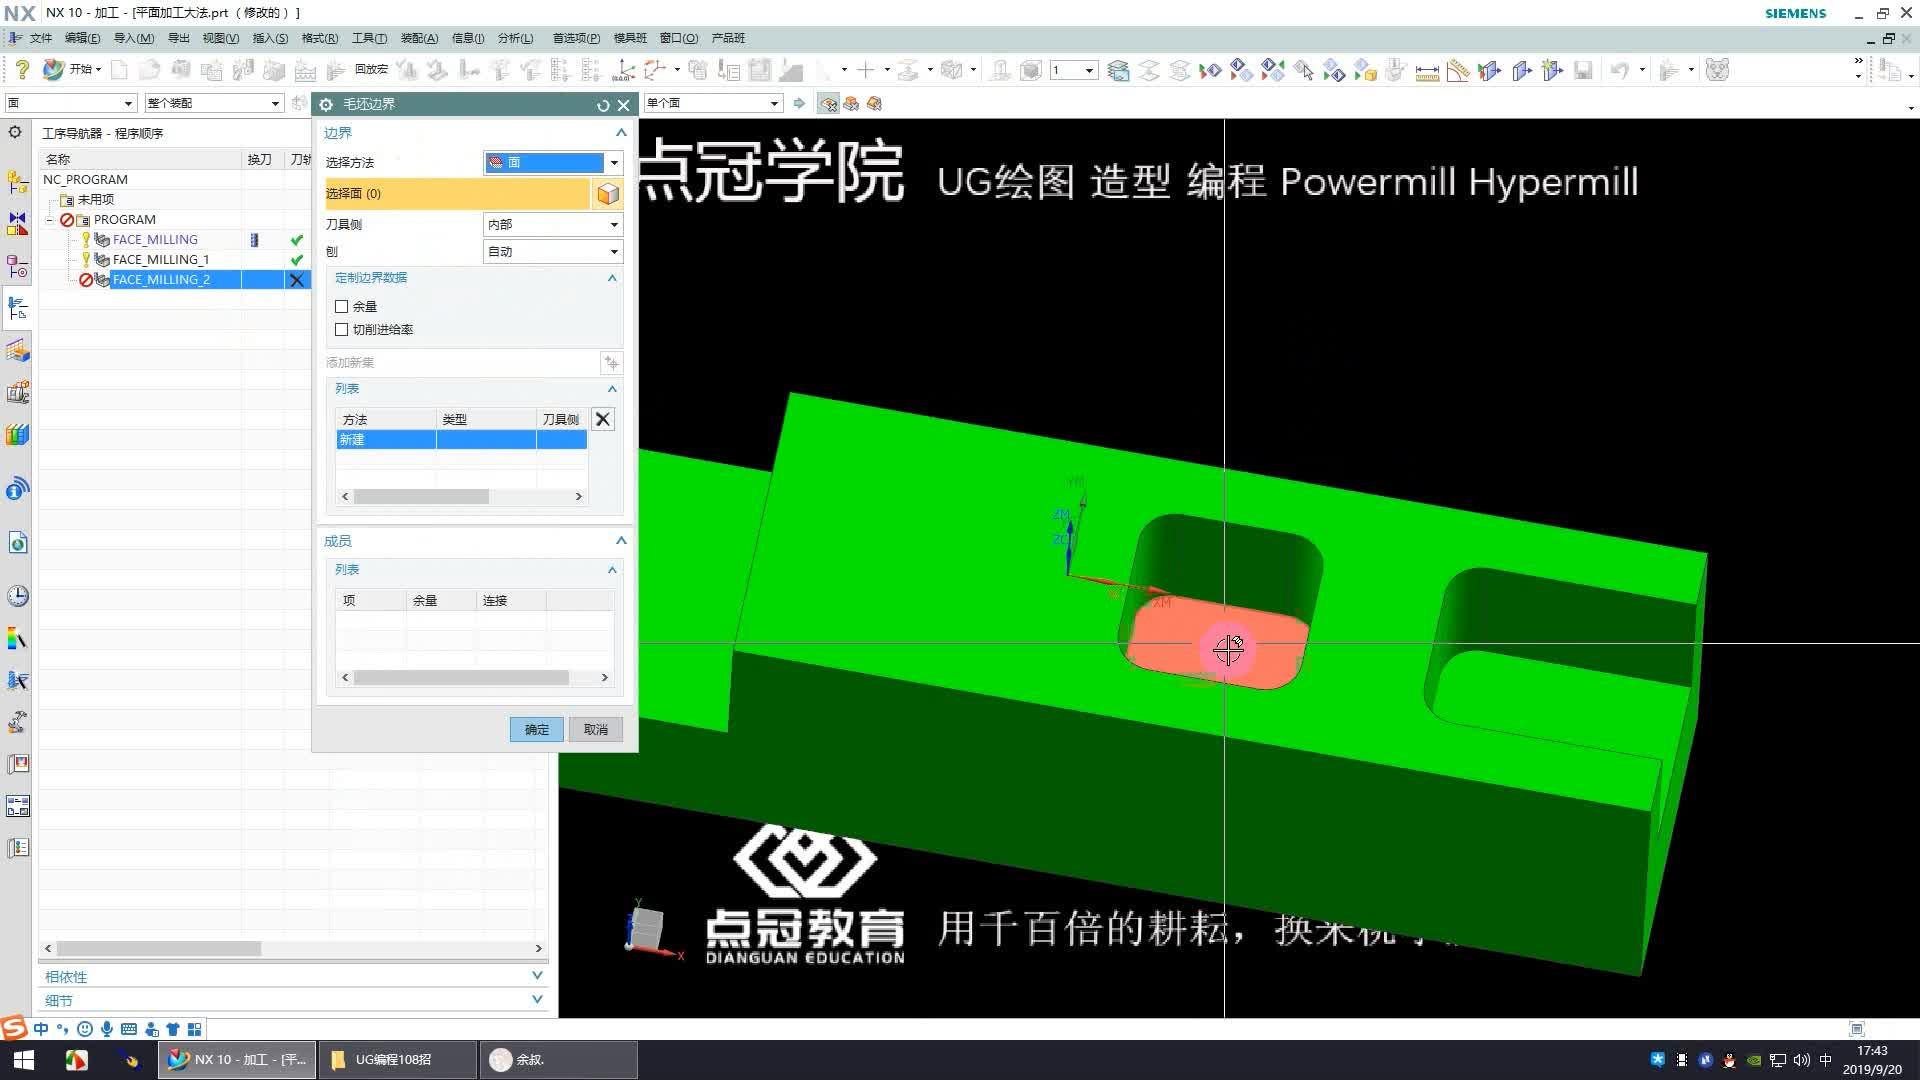Open the 选择方法 dropdown
1920x1080 pixels.
[553, 162]
